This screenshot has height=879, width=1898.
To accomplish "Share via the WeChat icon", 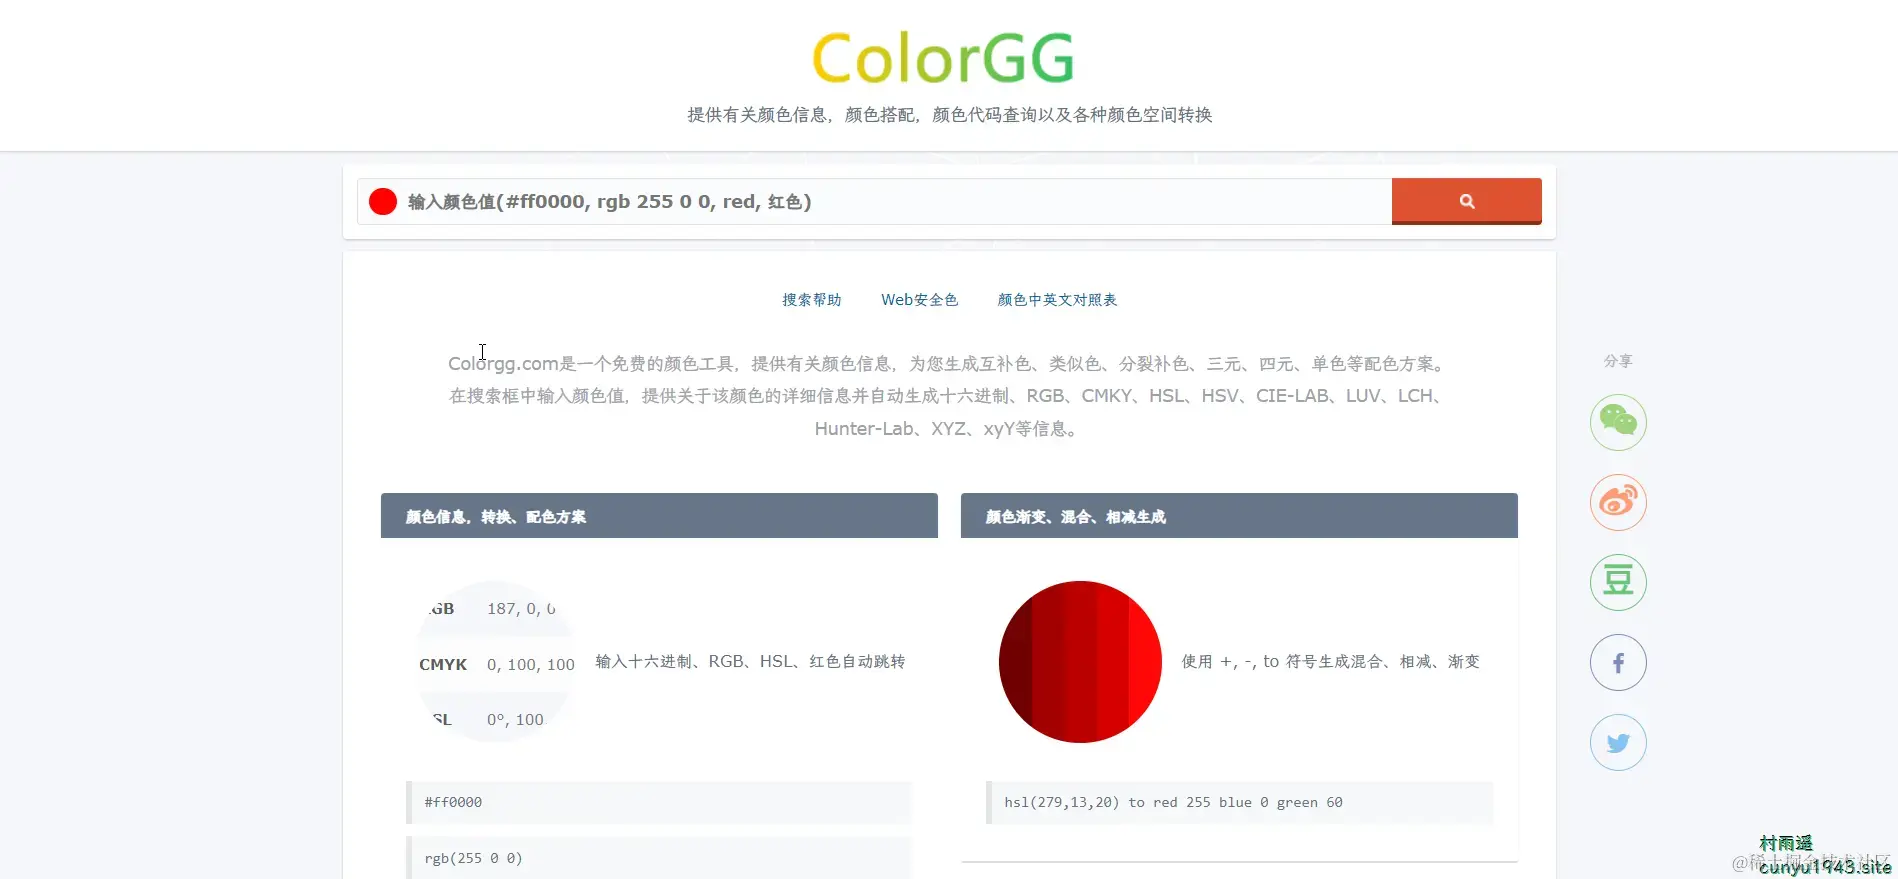I will tap(1618, 422).
